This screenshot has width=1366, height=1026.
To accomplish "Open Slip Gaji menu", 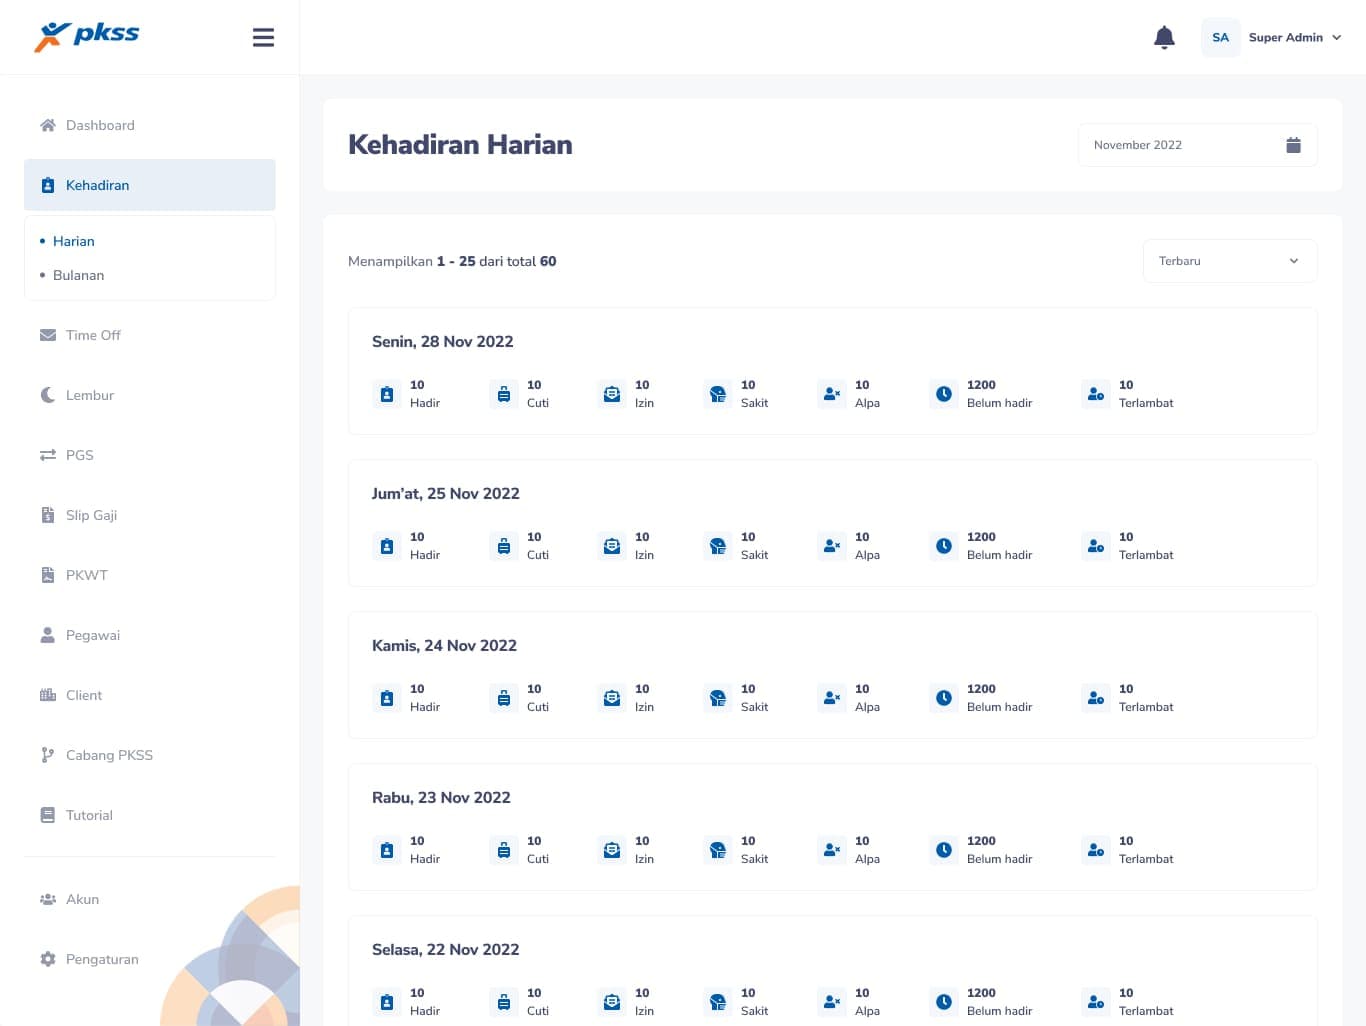I will [x=150, y=515].
